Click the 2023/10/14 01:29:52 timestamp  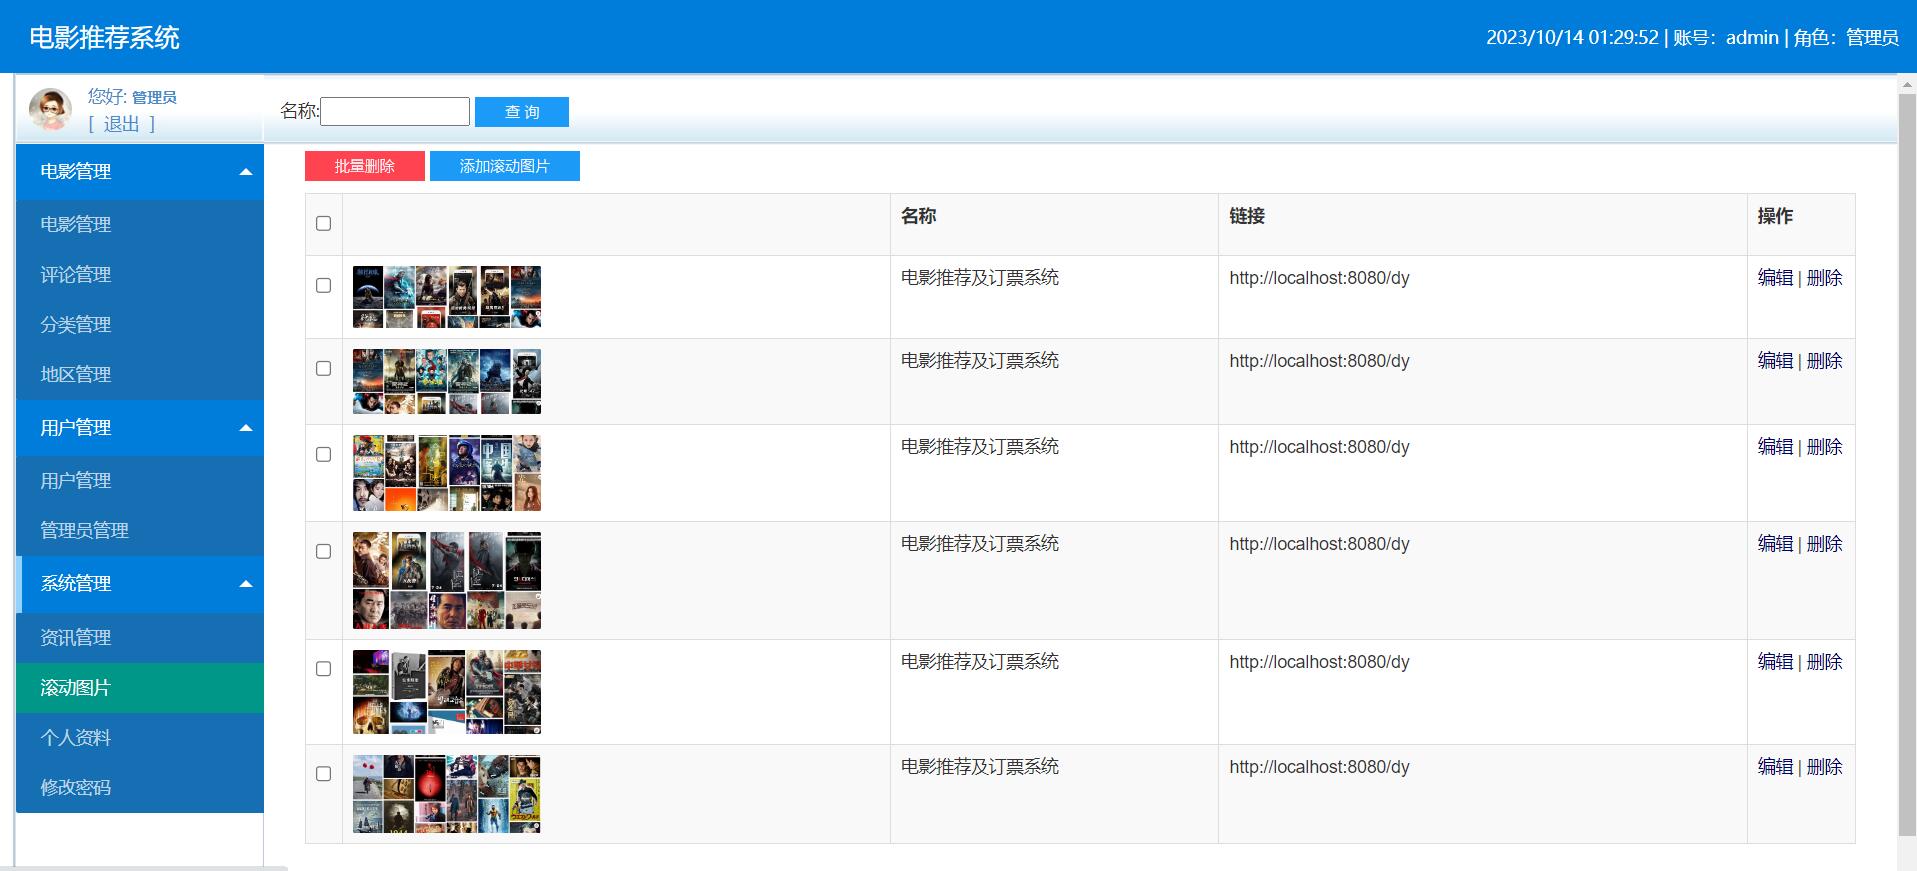[x=1572, y=38]
